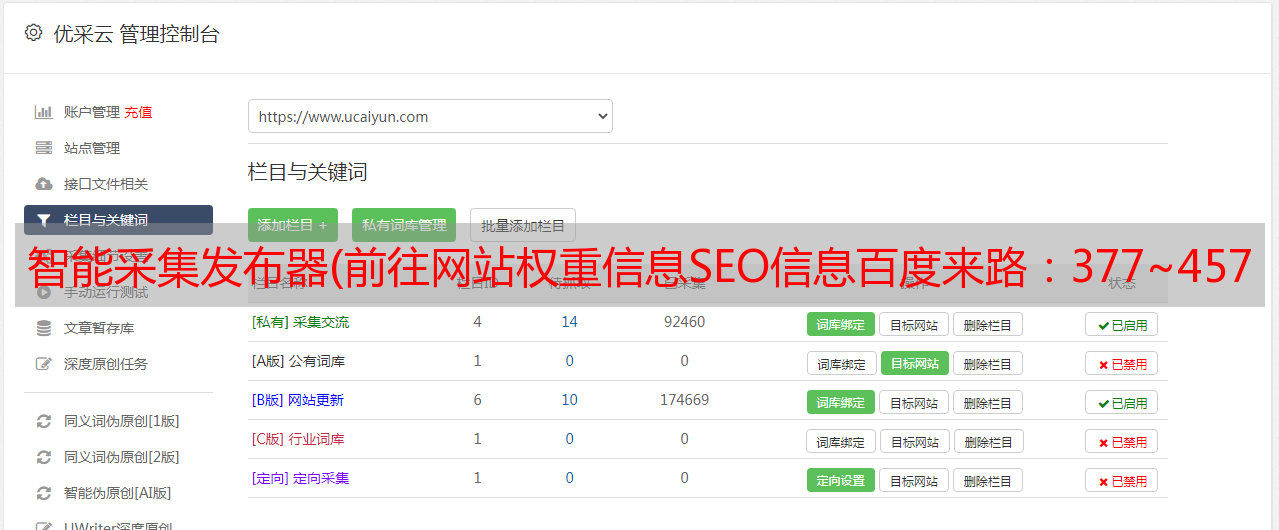The width and height of the screenshot is (1279, 530).
Task: Click green 目标网站 for 公有词库 row
Action: pos(915,363)
